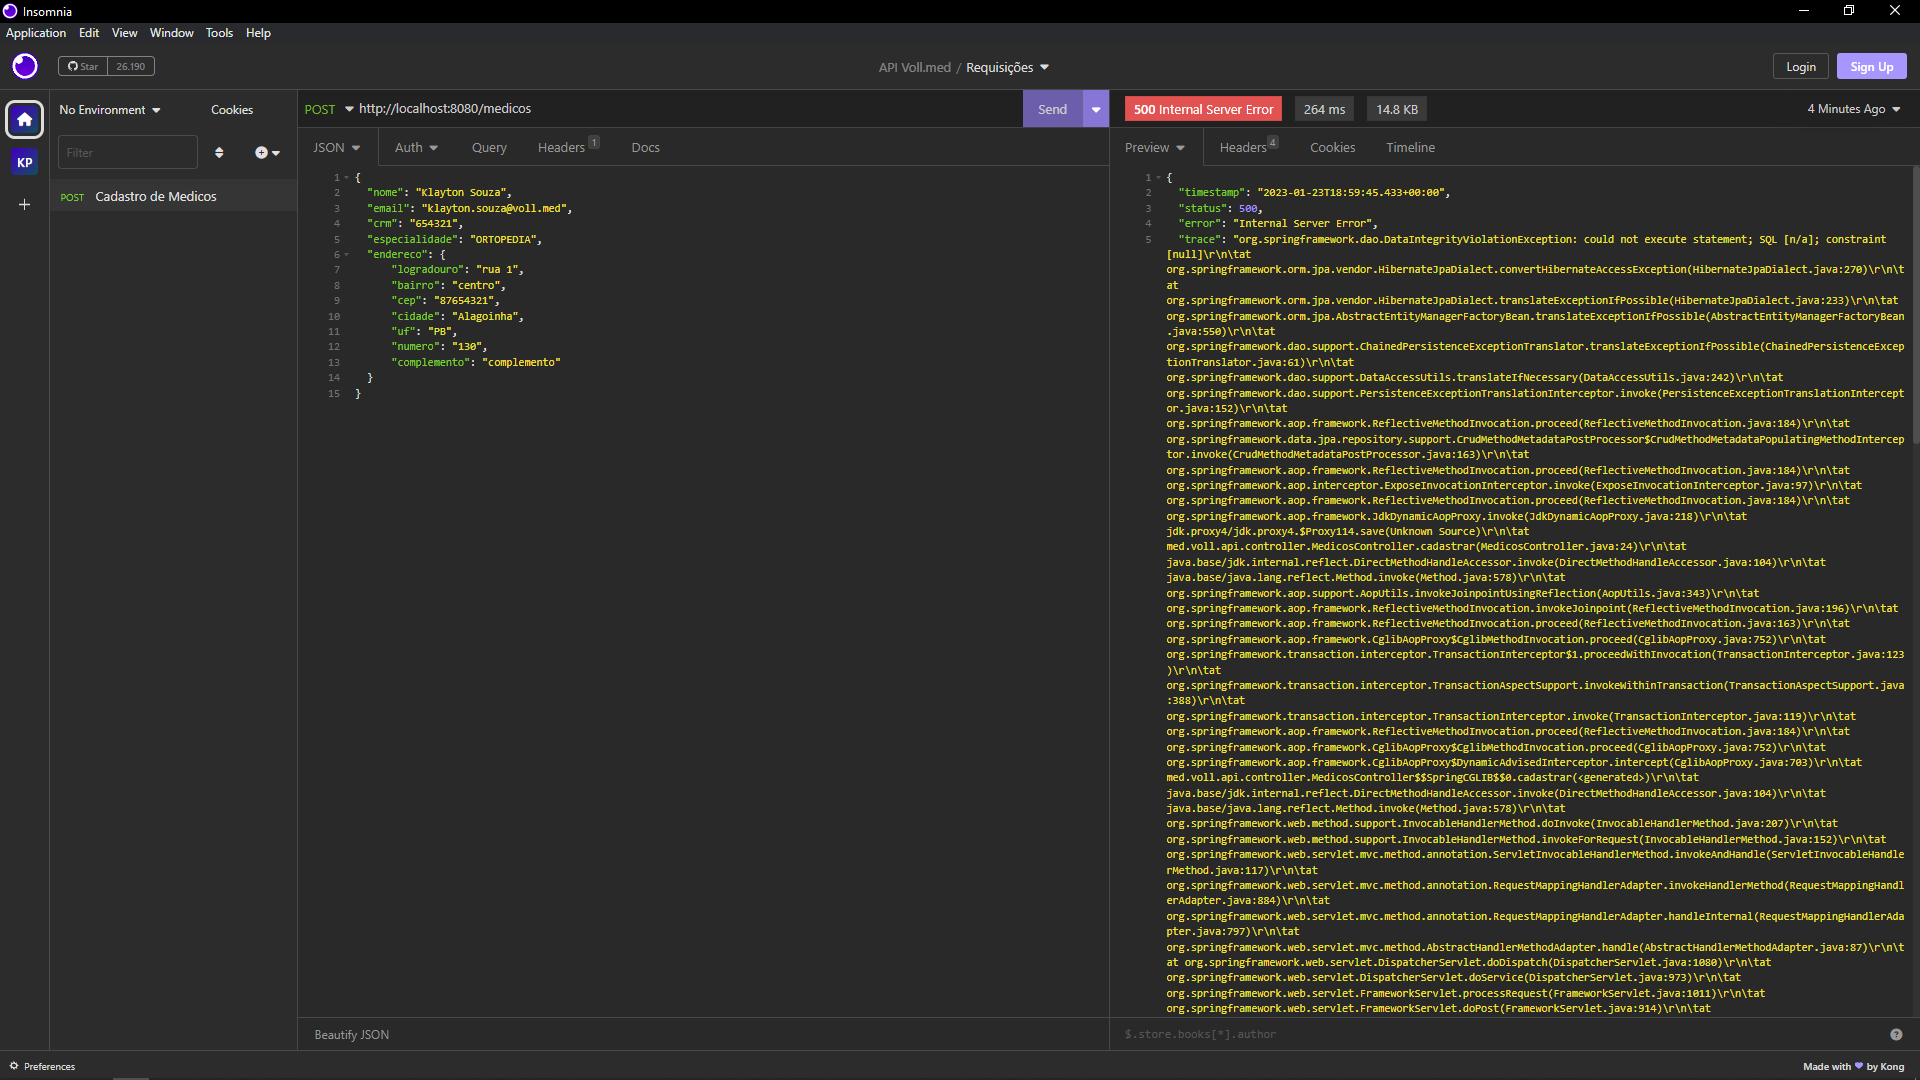
Task: Open the Auth tab dropdown
Action: 416,147
